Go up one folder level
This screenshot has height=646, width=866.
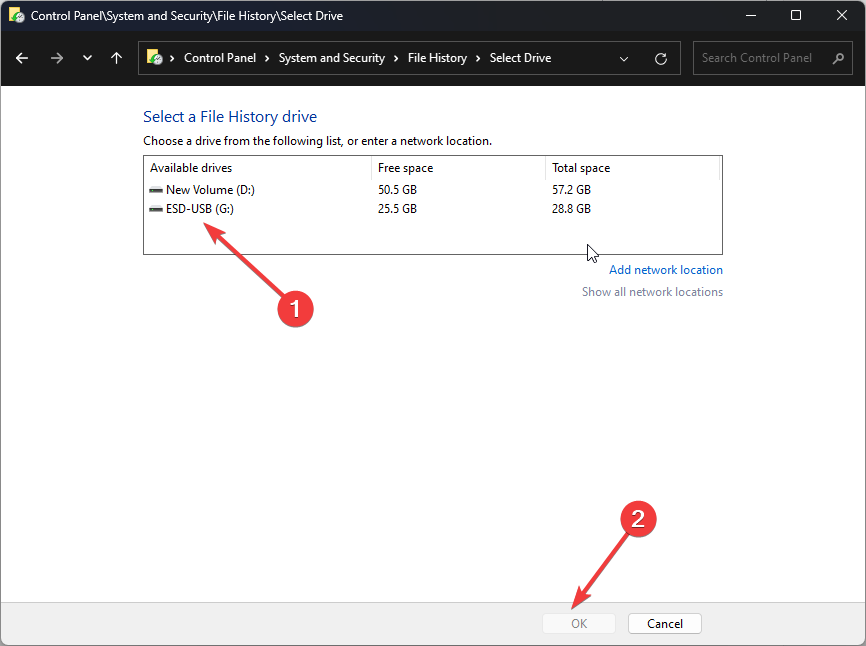click(x=116, y=58)
